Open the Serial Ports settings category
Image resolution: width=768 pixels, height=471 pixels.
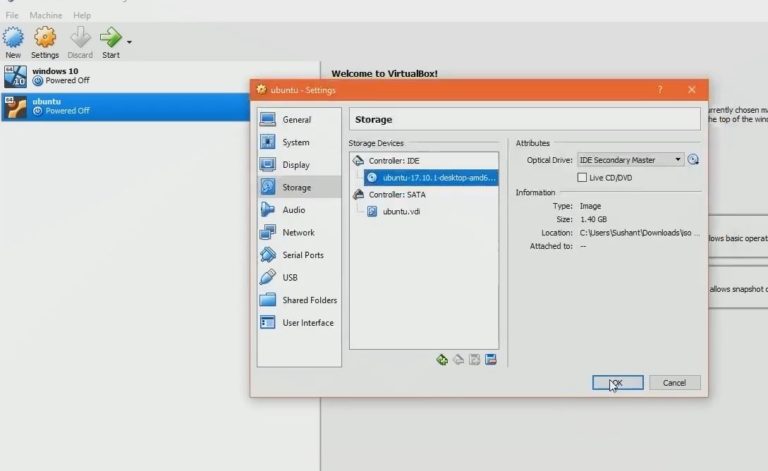pyautogui.click(x=299, y=255)
